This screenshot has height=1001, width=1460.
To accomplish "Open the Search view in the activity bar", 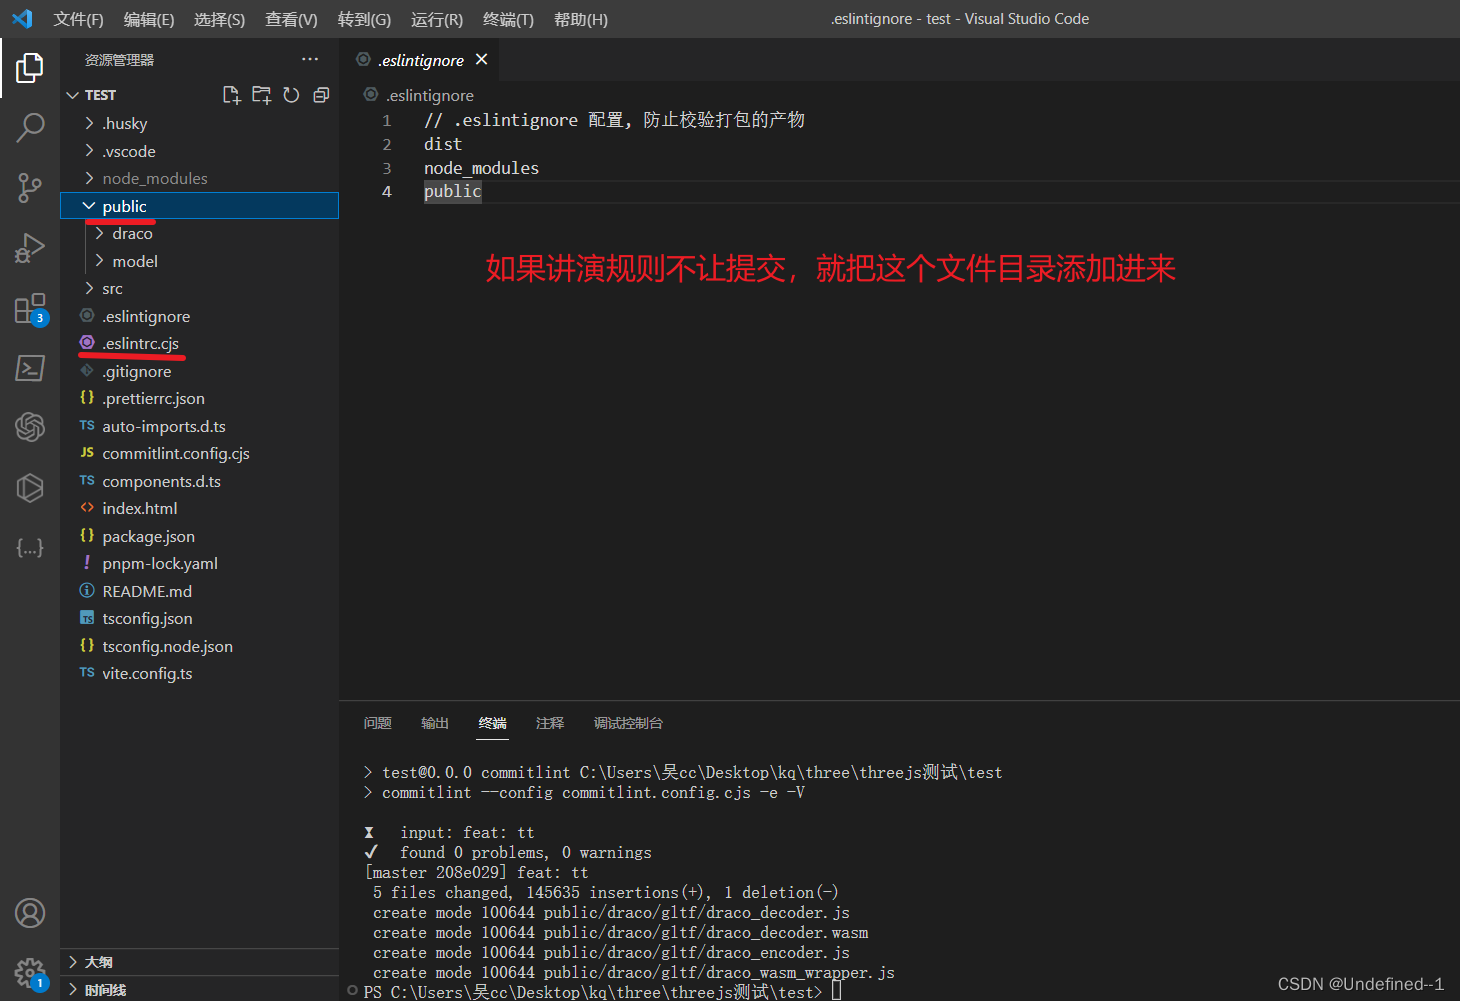I will 29,127.
